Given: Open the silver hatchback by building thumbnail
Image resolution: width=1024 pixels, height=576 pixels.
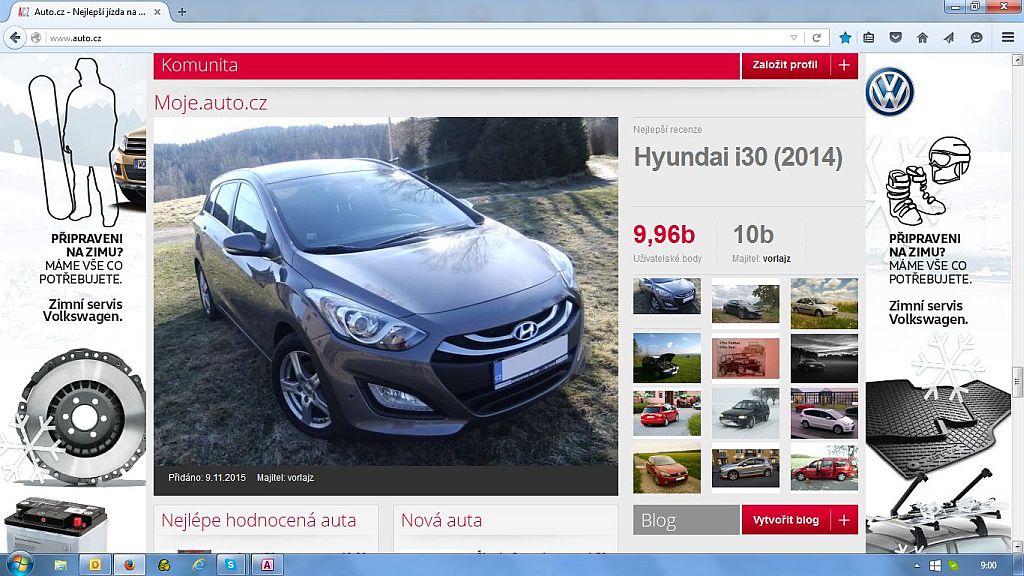Looking at the screenshot, I should click(x=745, y=468).
